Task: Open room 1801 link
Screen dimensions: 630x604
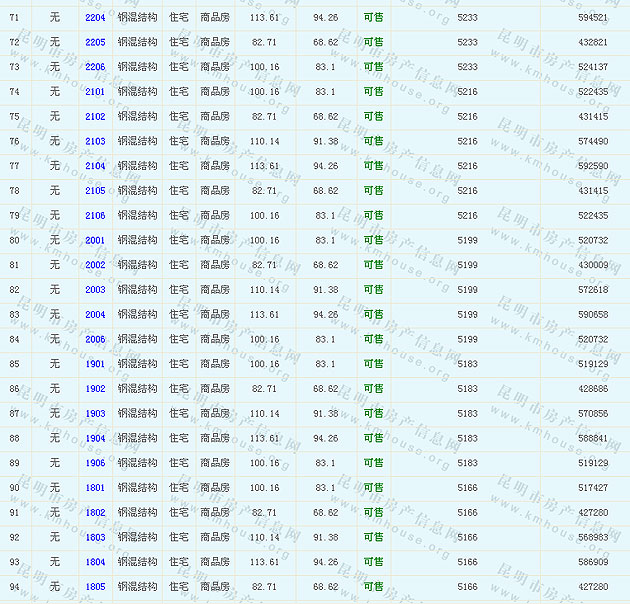Action: [x=95, y=488]
